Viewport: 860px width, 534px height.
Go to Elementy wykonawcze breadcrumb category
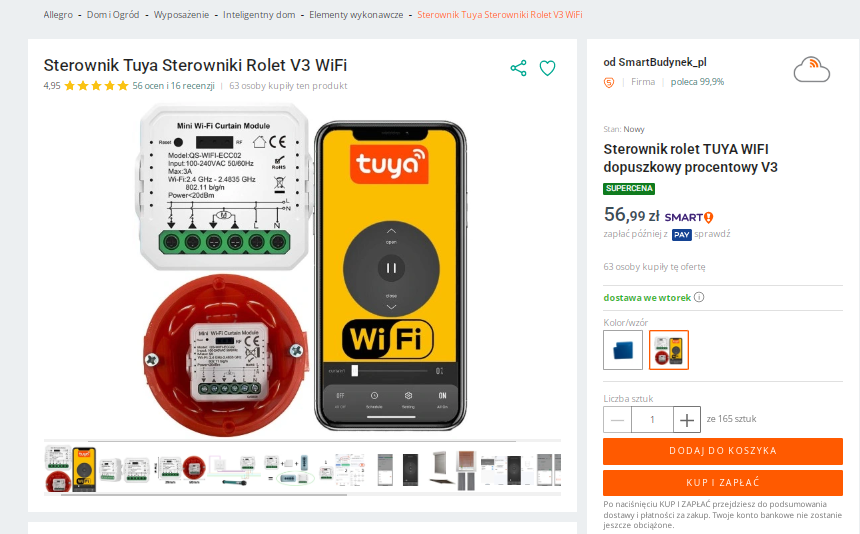click(356, 15)
